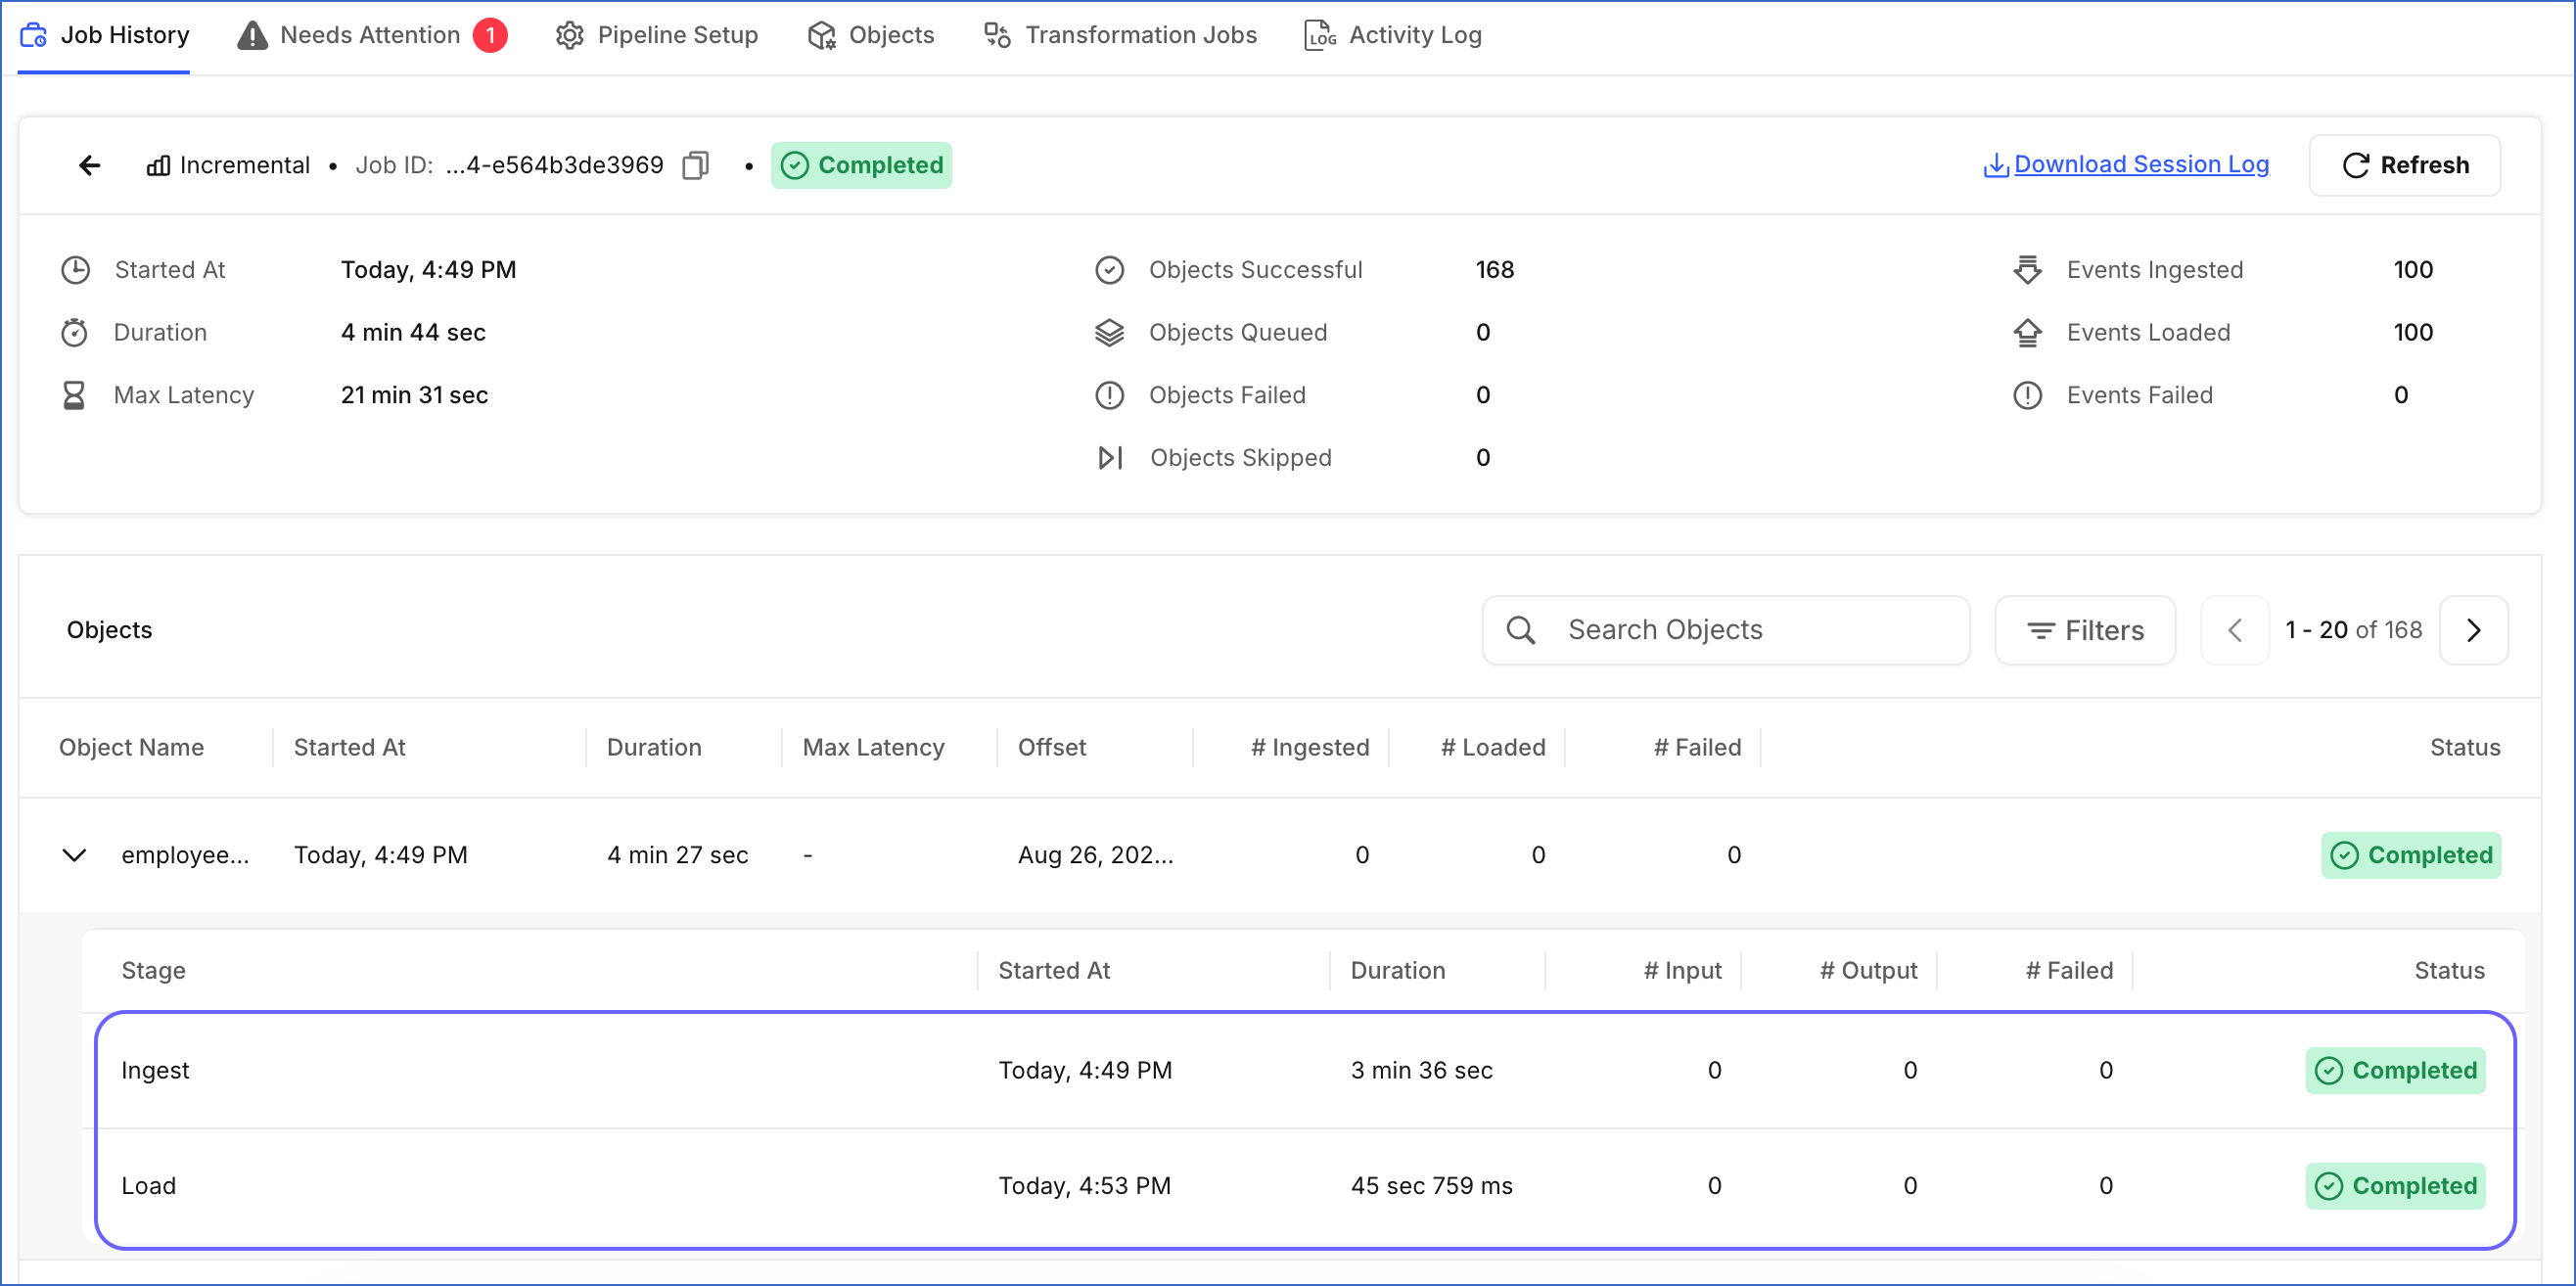Click the Load stage Completed badge
Screen dimensions: 2576x1286
point(2396,1186)
